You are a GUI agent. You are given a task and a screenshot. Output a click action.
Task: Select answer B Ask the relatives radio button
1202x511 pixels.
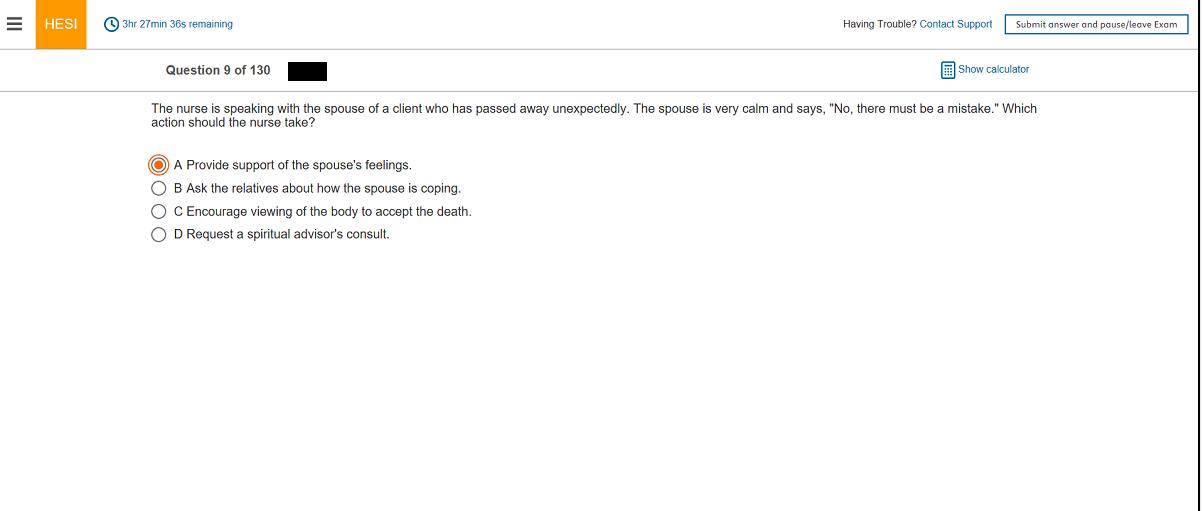[158, 188]
